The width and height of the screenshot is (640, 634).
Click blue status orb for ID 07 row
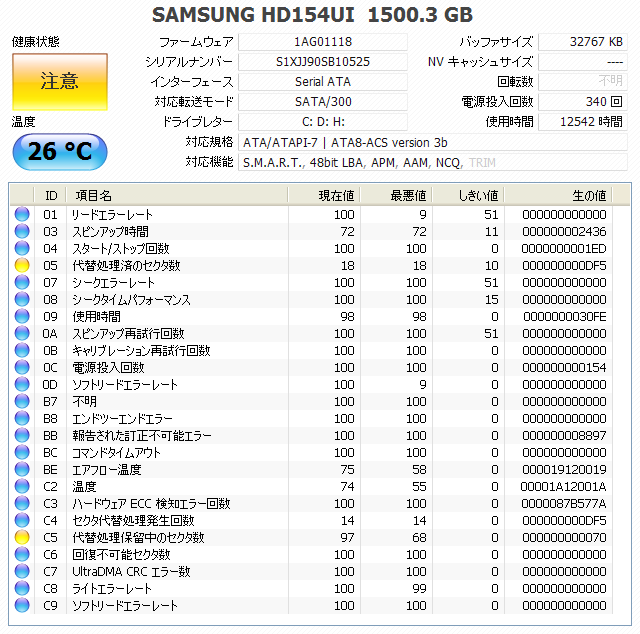tap(22, 283)
